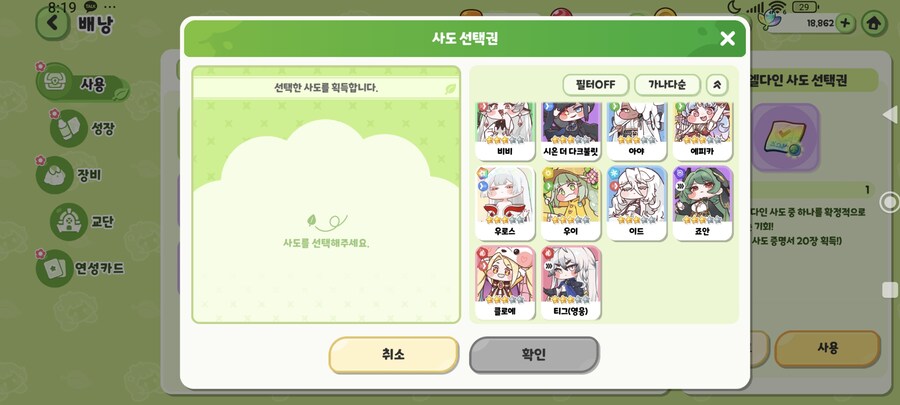
Task: Click the 취소 cancel button
Action: [x=393, y=355]
